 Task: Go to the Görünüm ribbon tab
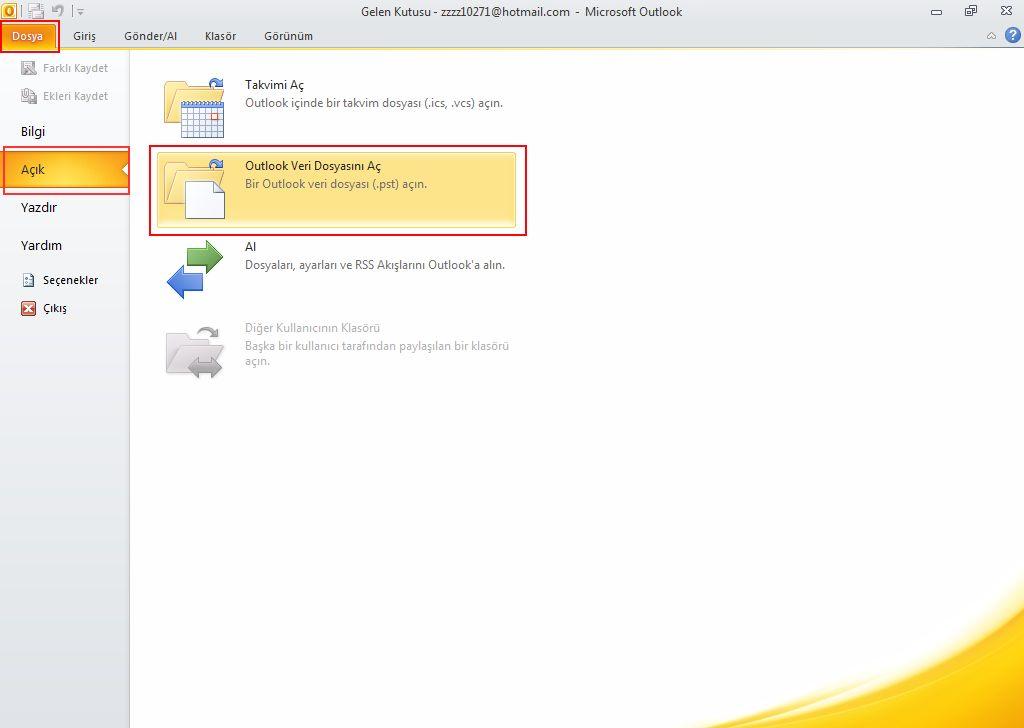pos(288,36)
